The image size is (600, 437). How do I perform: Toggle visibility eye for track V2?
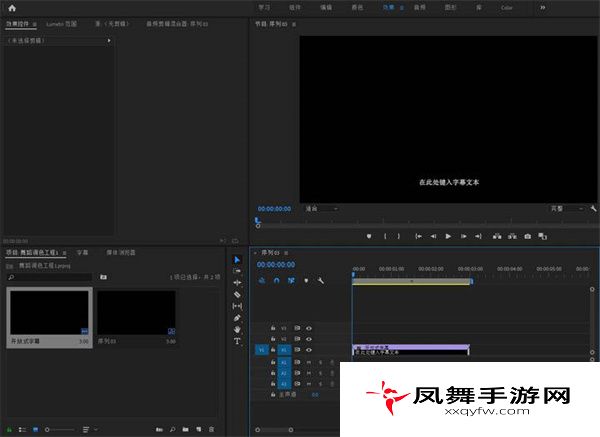tap(309, 339)
